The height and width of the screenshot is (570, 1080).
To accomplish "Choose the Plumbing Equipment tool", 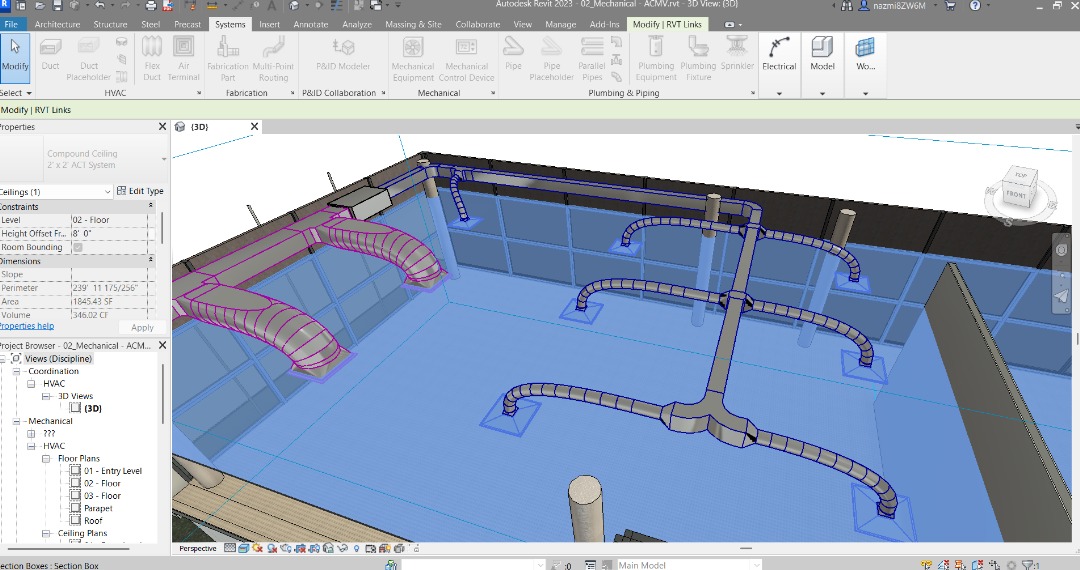I will [656, 59].
